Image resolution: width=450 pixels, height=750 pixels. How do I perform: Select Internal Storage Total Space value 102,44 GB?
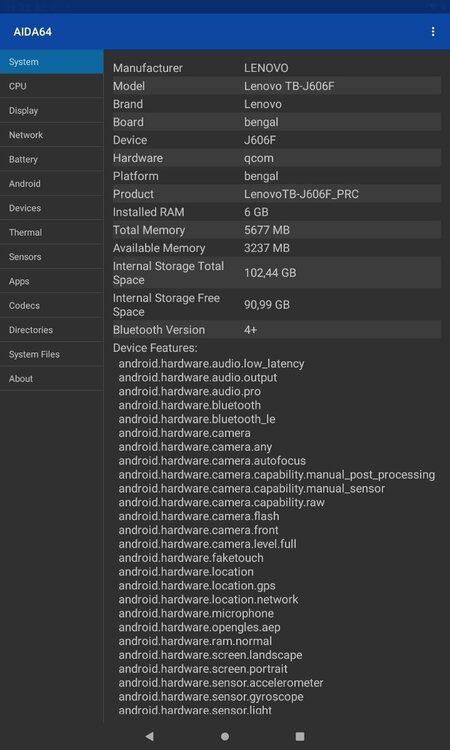click(x=270, y=273)
